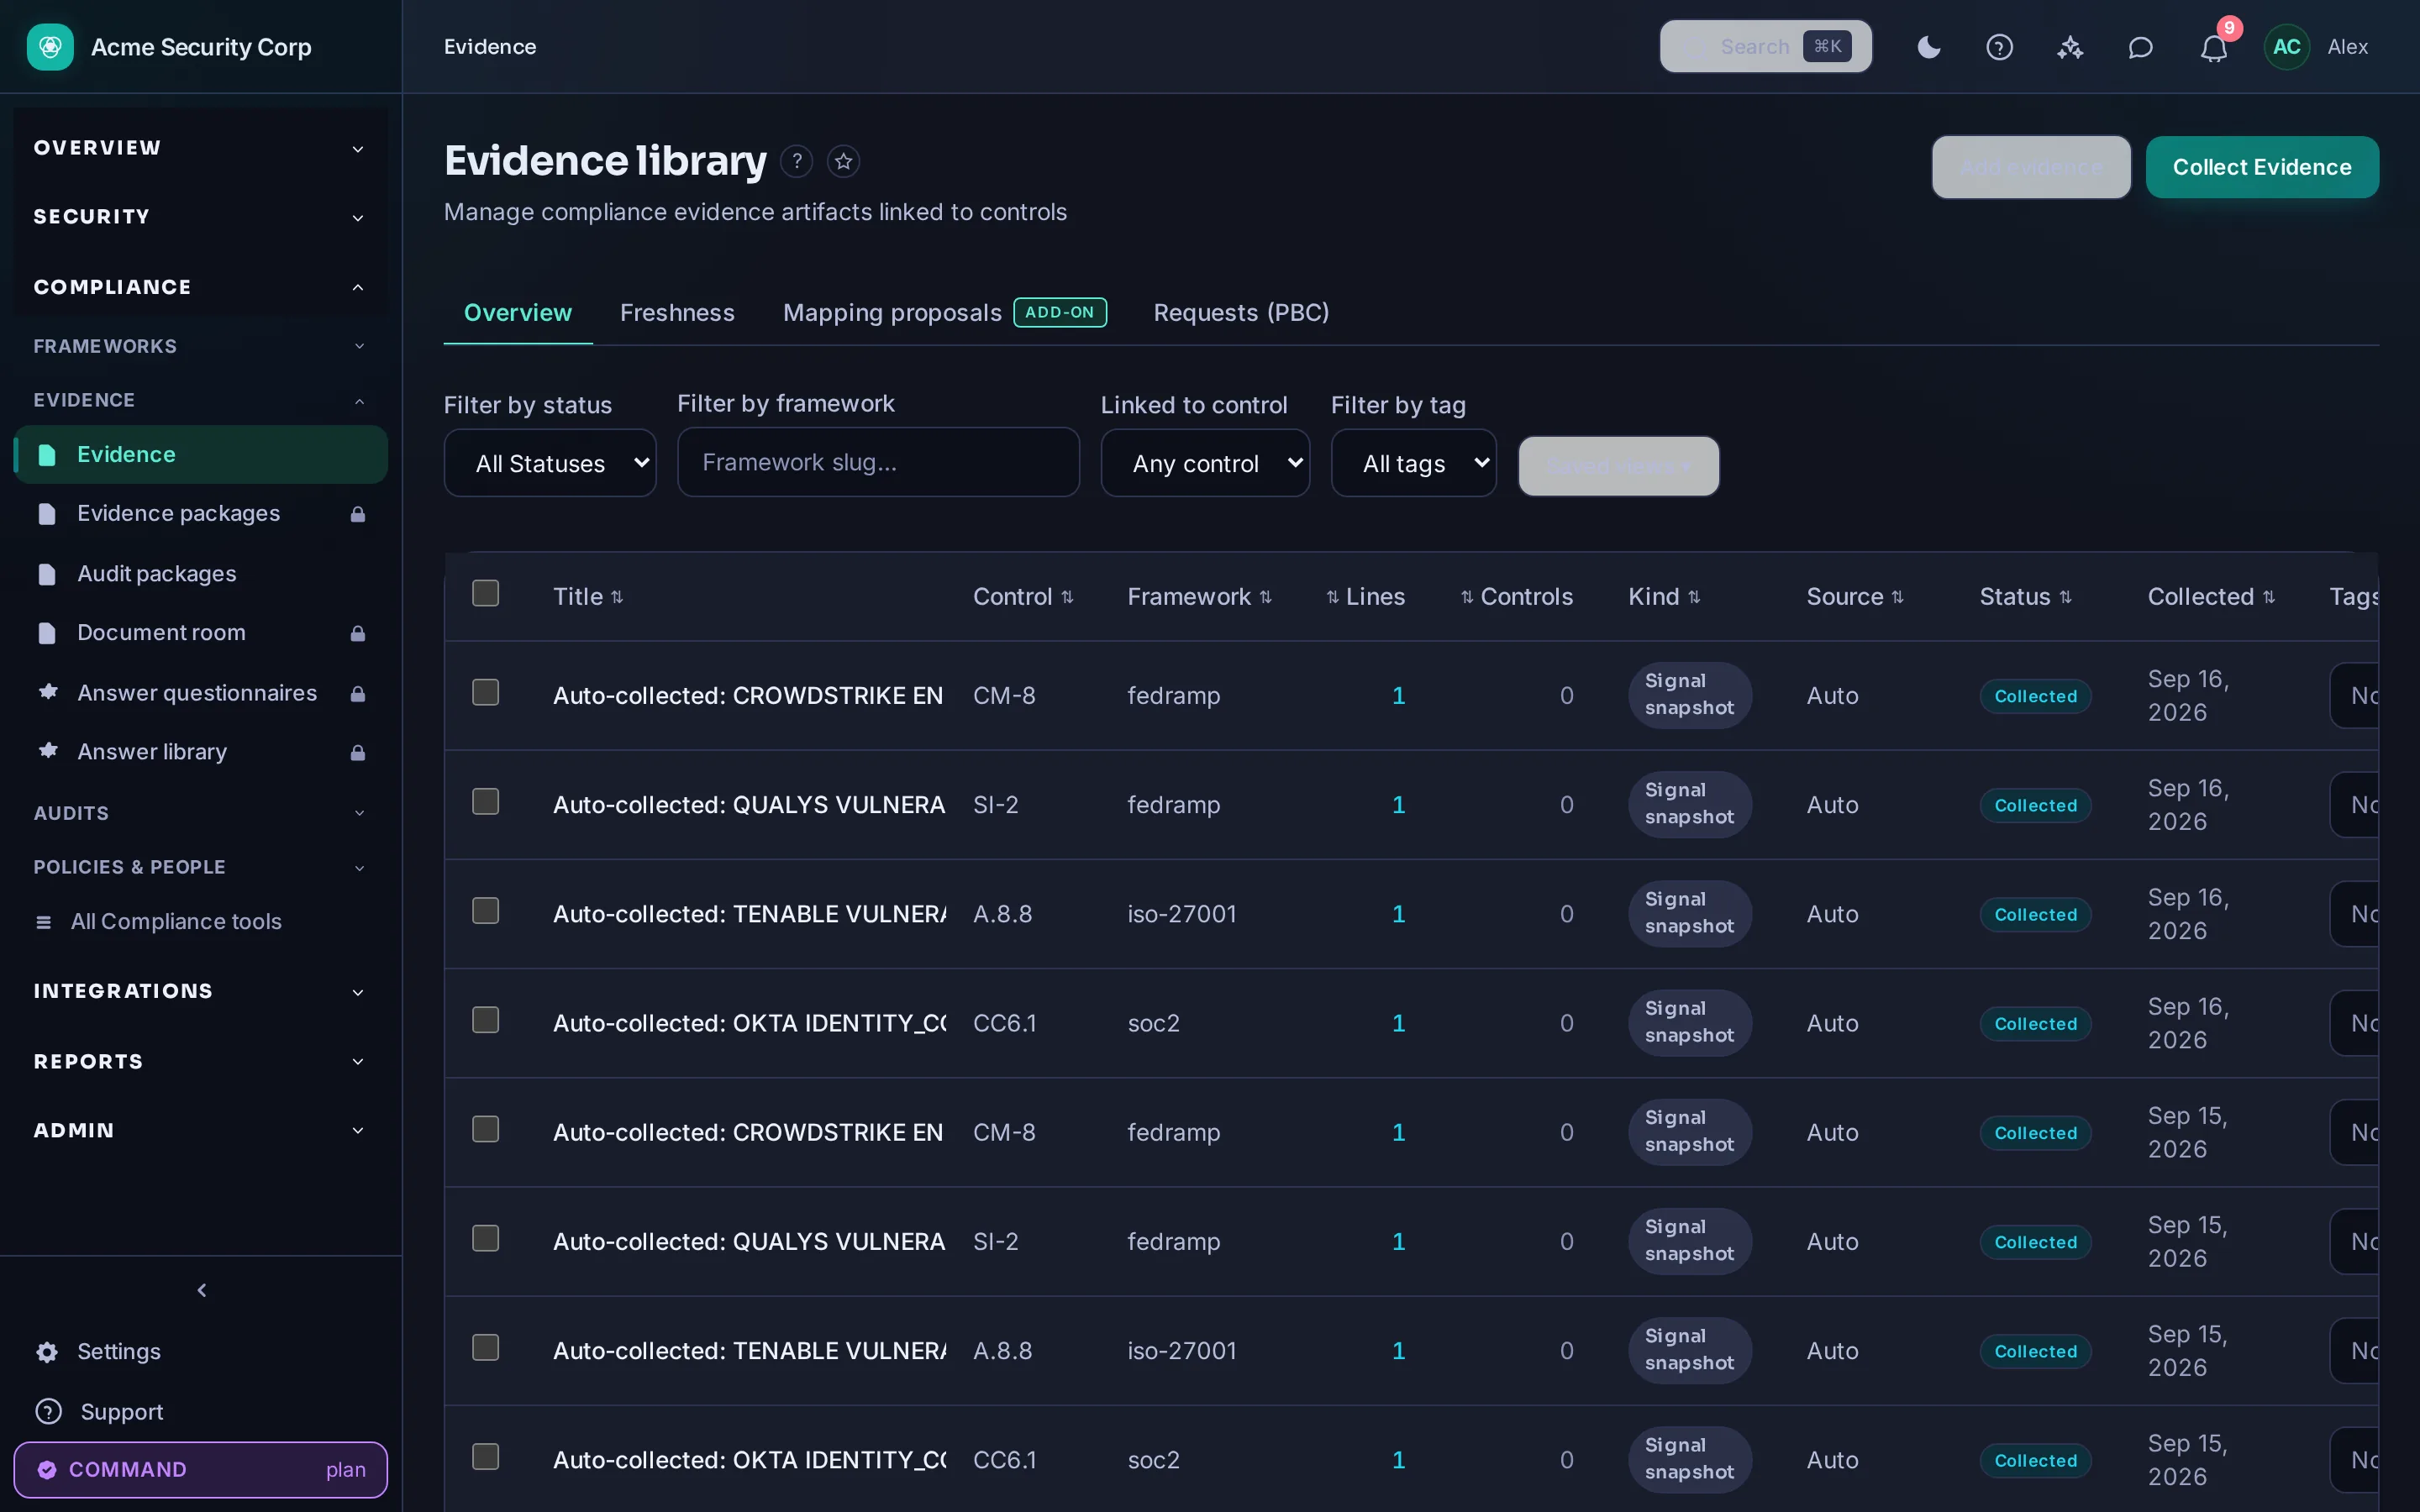This screenshot has width=2420, height=1512.
Task: Open the Settings link
Action: click(200, 1352)
